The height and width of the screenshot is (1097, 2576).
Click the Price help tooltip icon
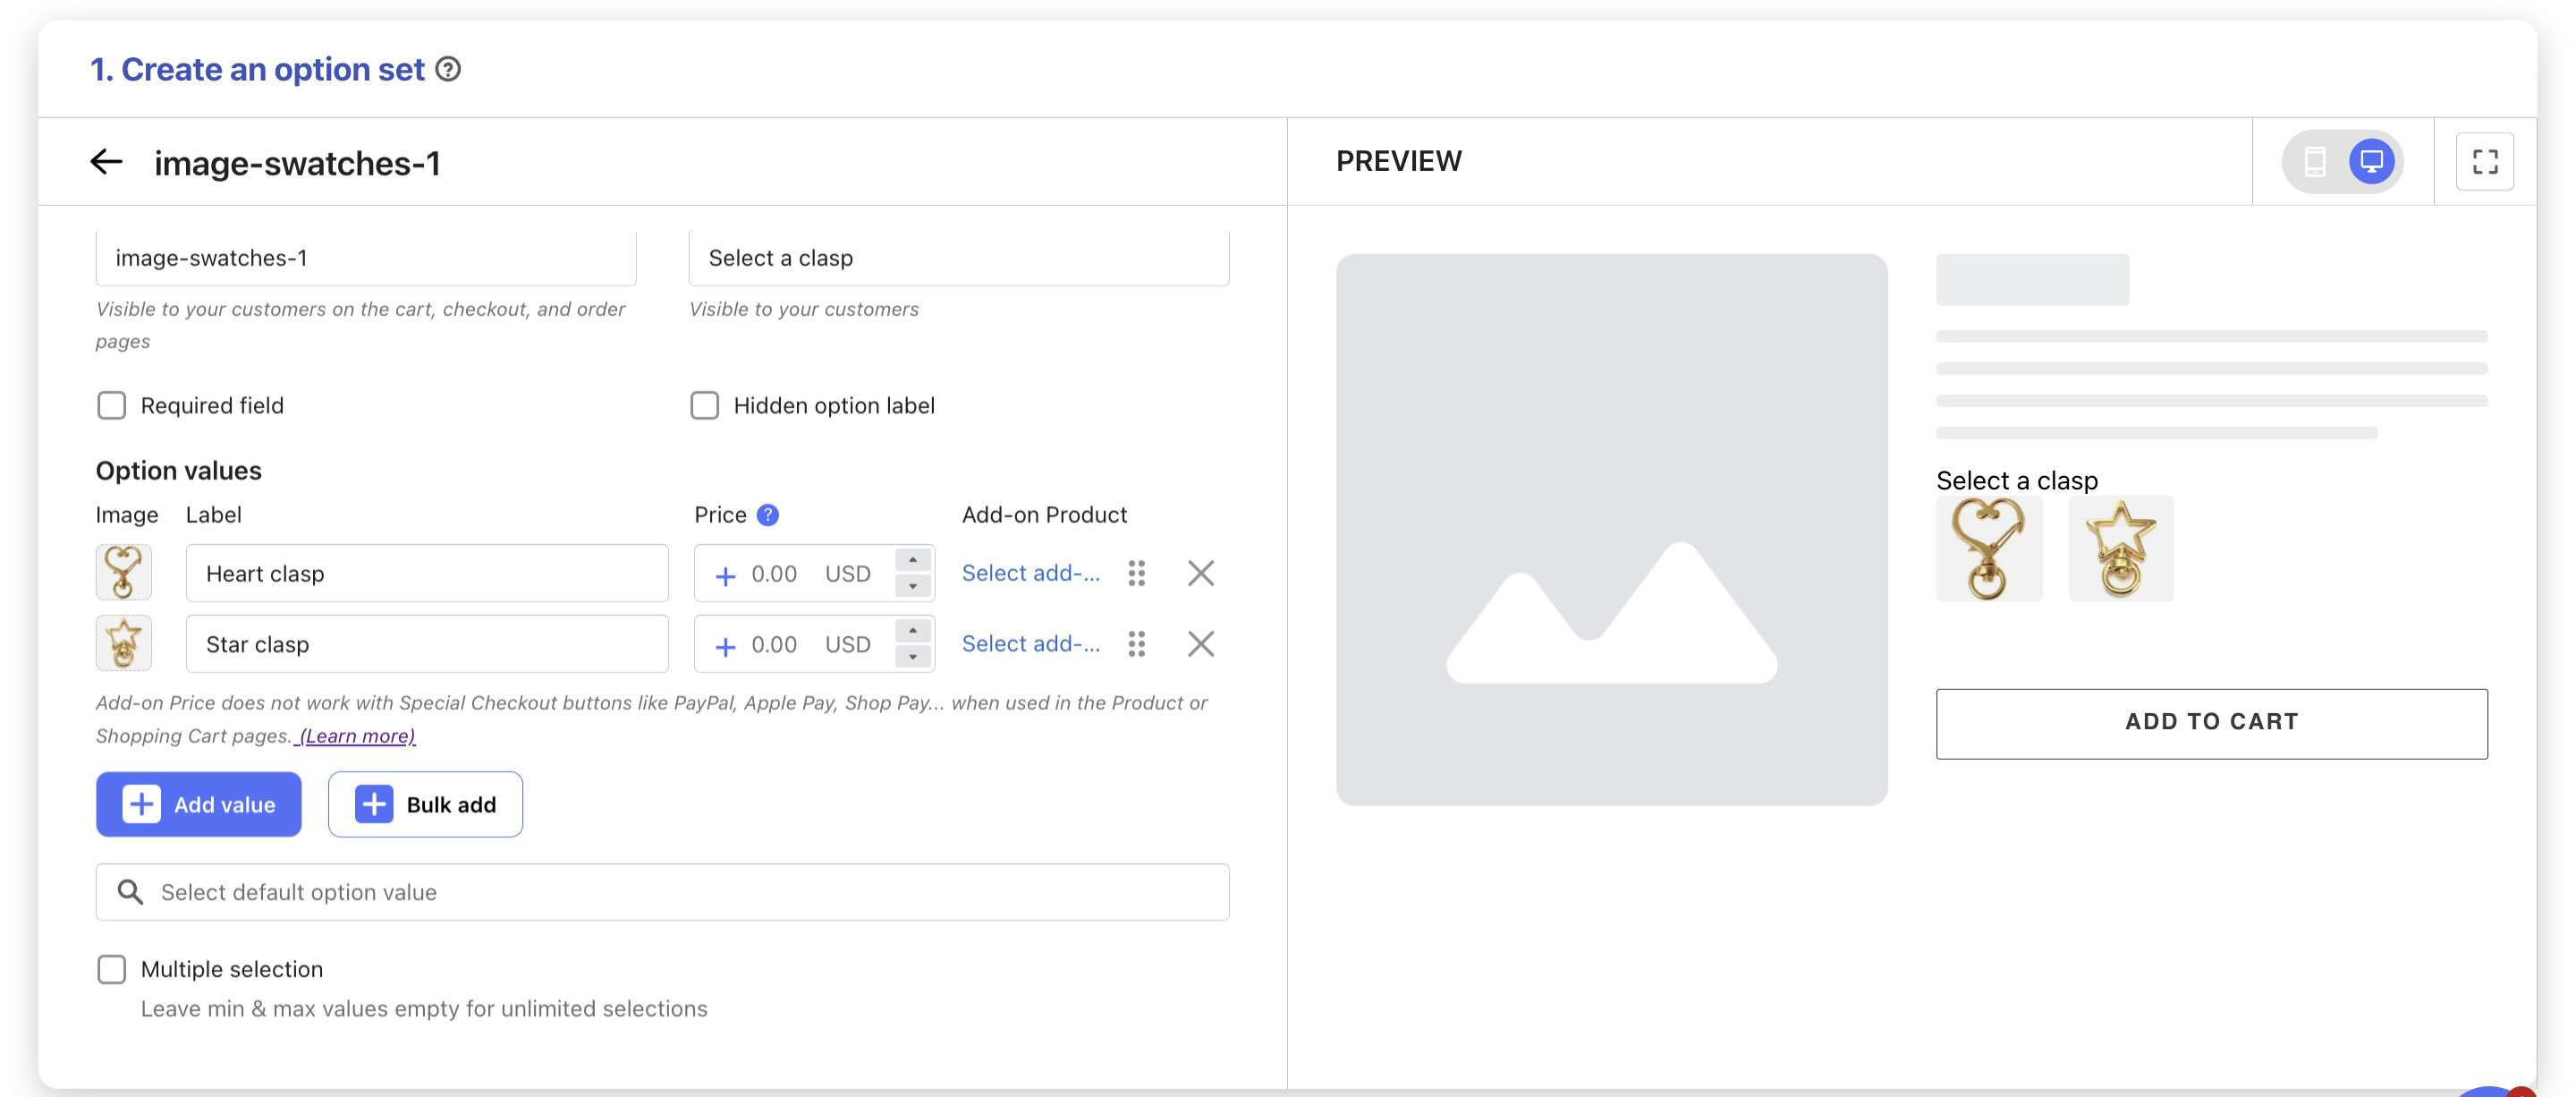tap(767, 515)
